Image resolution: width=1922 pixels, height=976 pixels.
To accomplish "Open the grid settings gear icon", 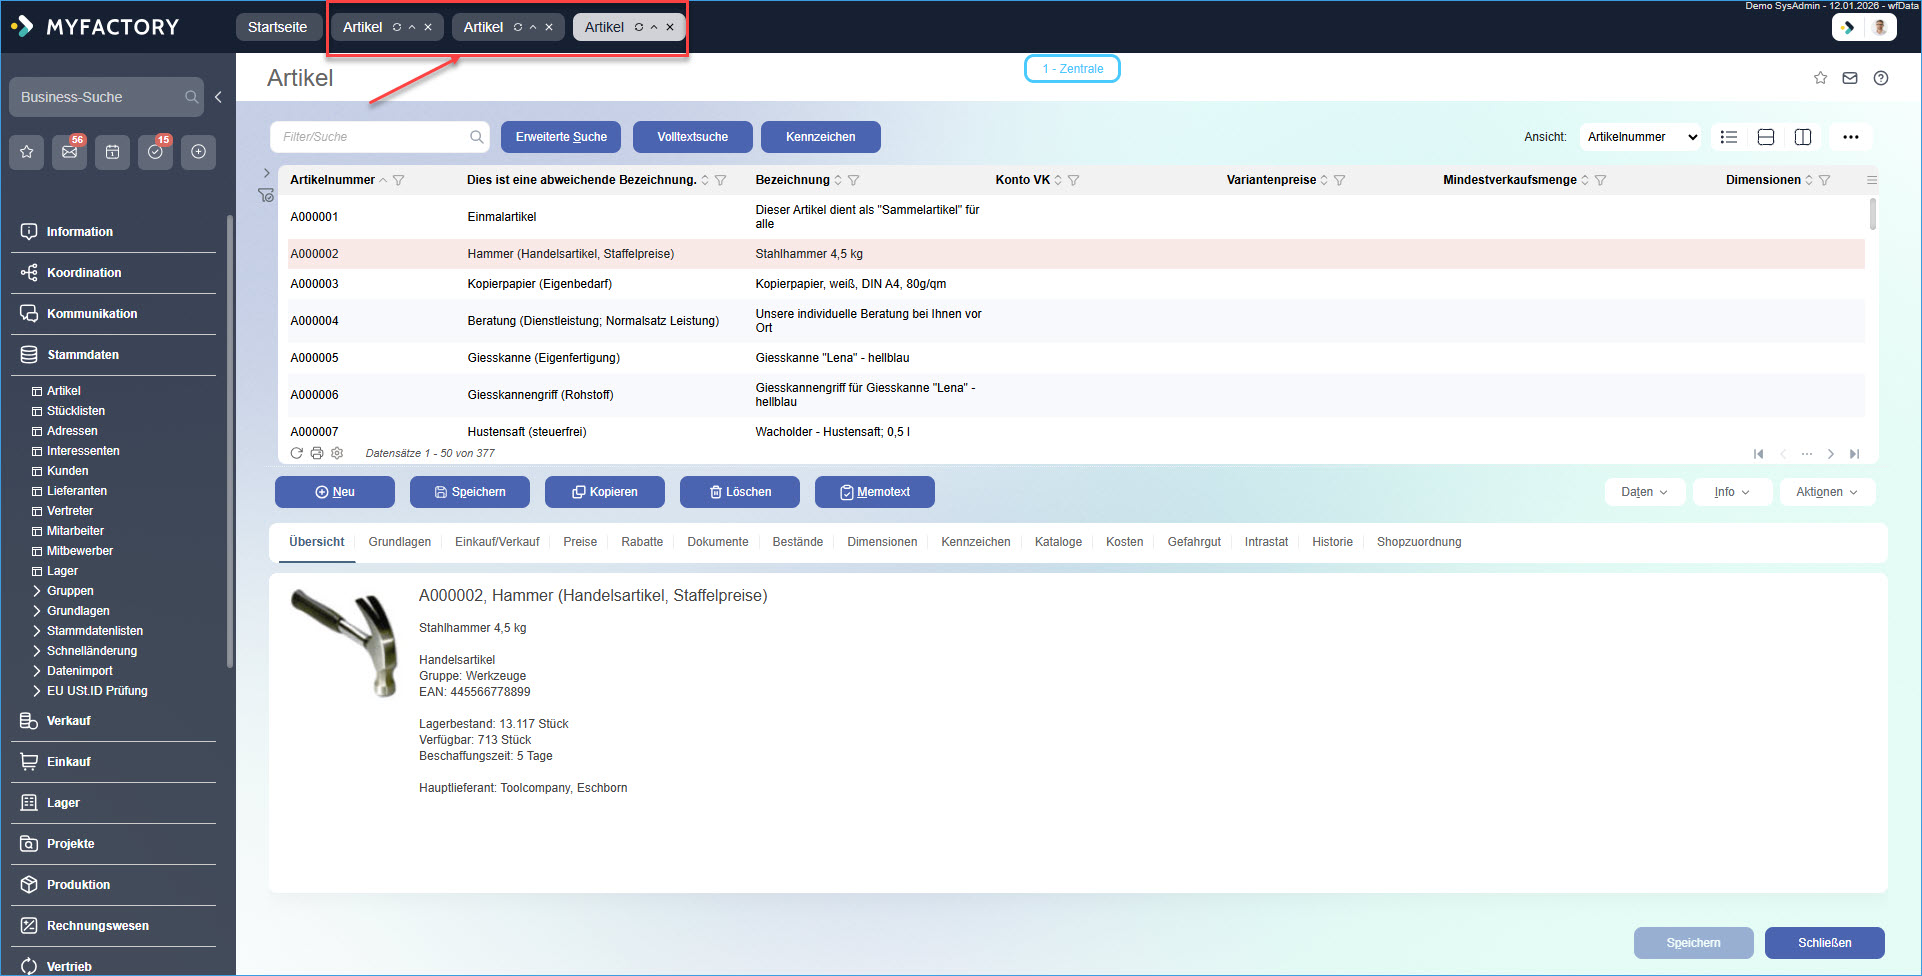I will click(337, 453).
